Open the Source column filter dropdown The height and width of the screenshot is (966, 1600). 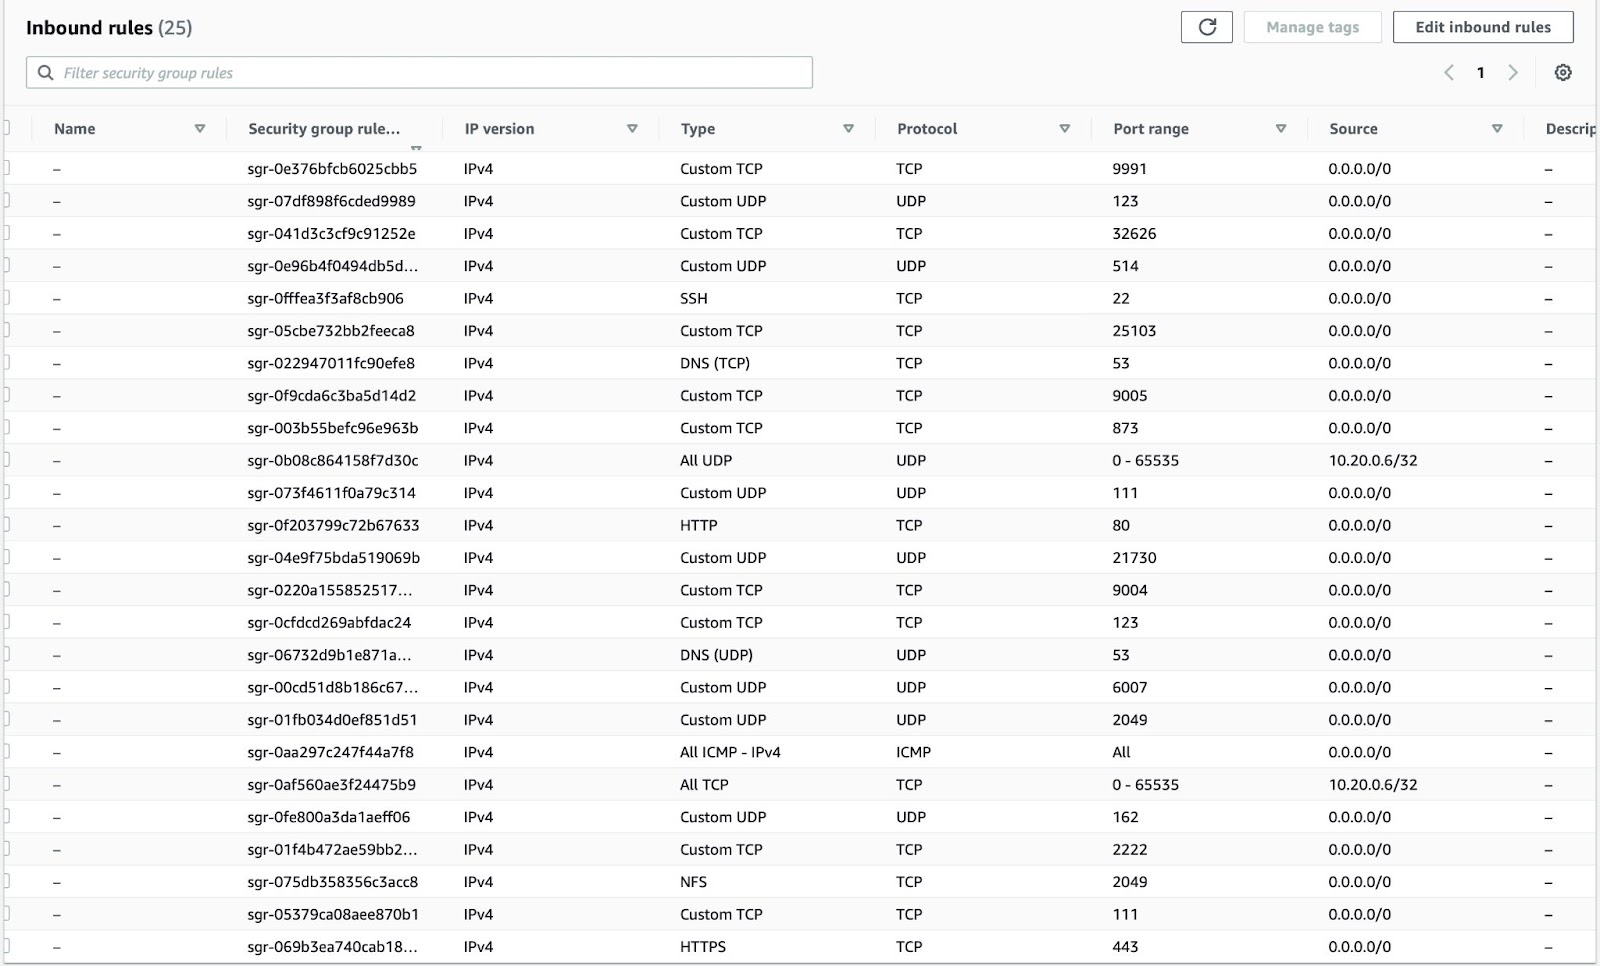(x=1497, y=128)
